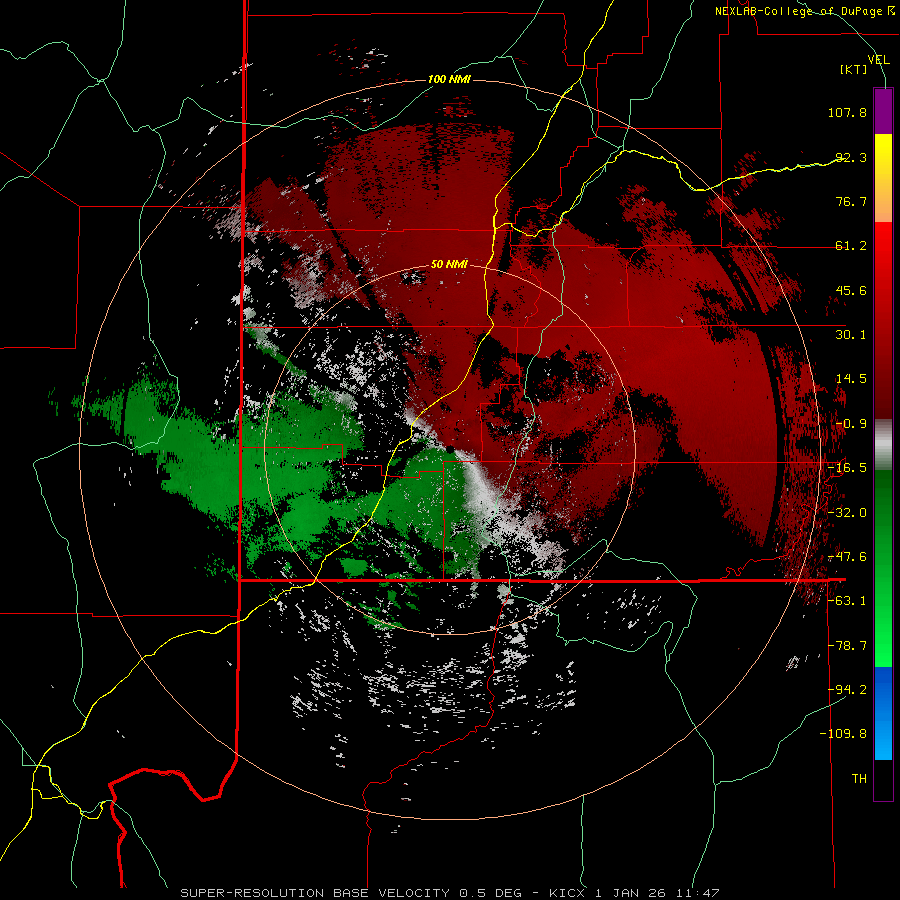The height and width of the screenshot is (900, 900).
Task: Select the -32.0 scale value
Action: click(847, 513)
